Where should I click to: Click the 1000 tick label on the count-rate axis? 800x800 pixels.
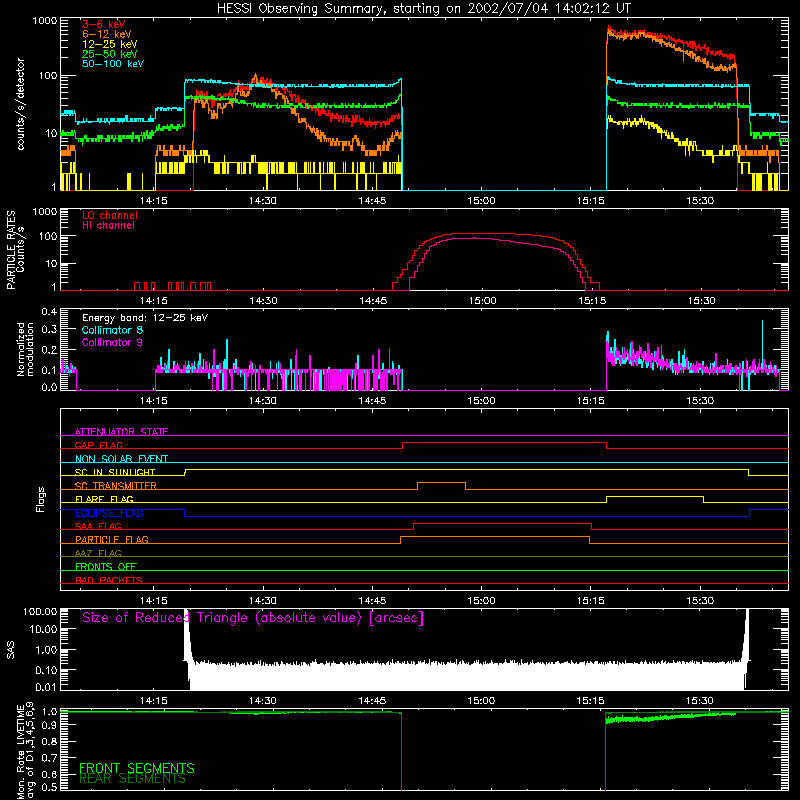tap(45, 21)
